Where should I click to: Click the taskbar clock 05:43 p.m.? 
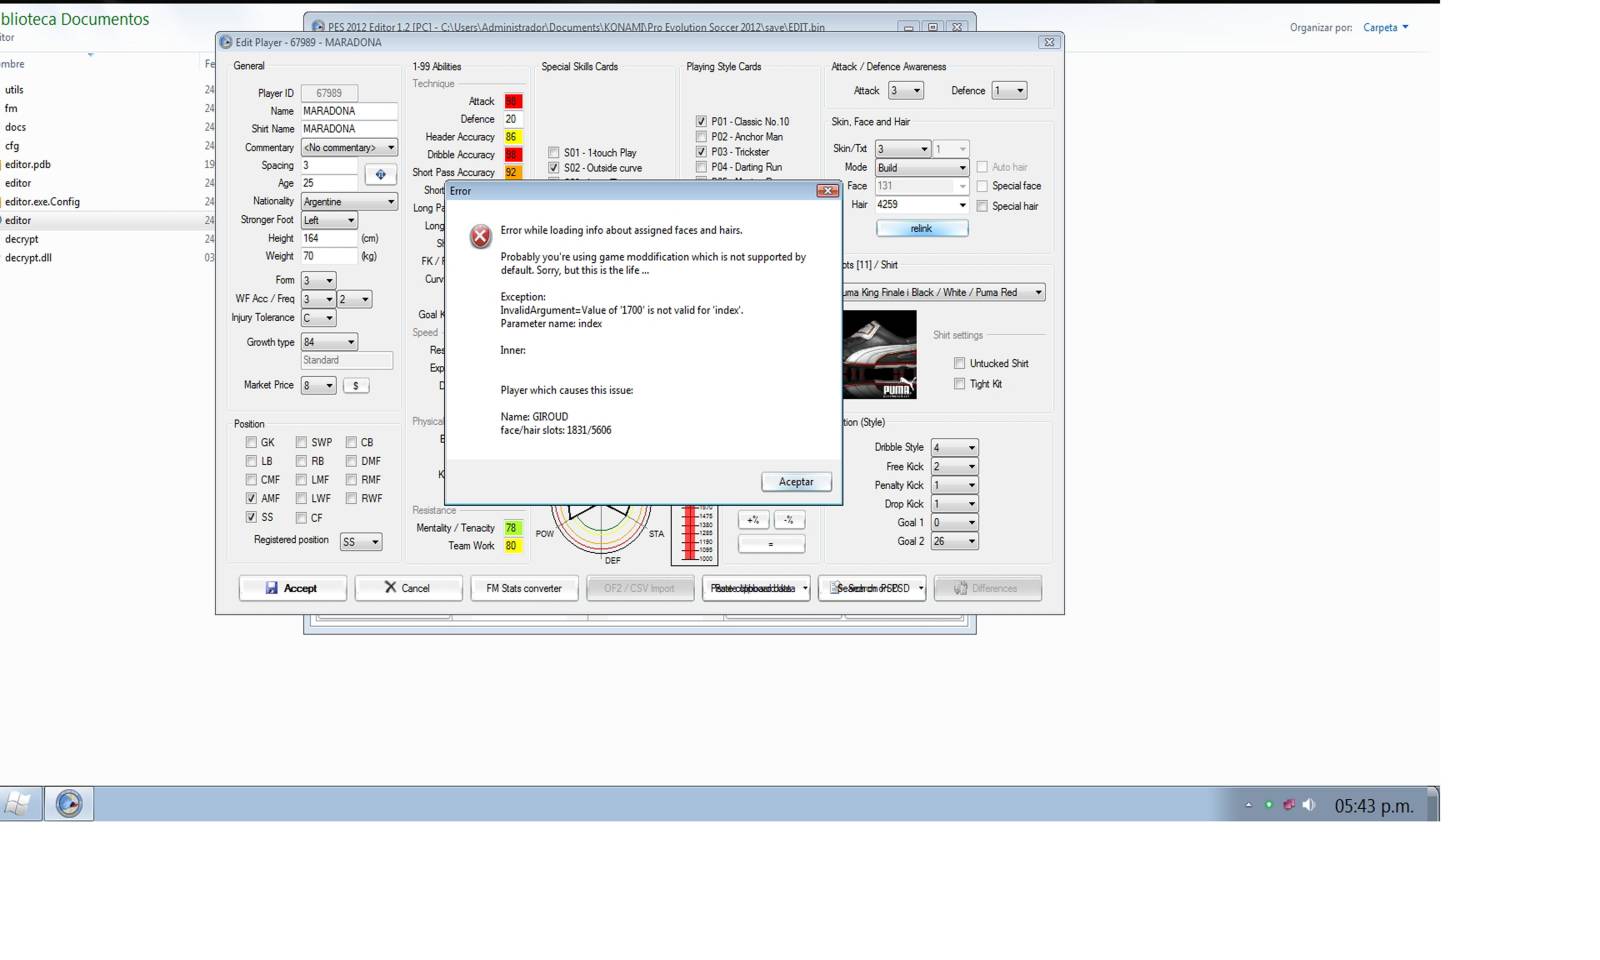[x=1374, y=805]
